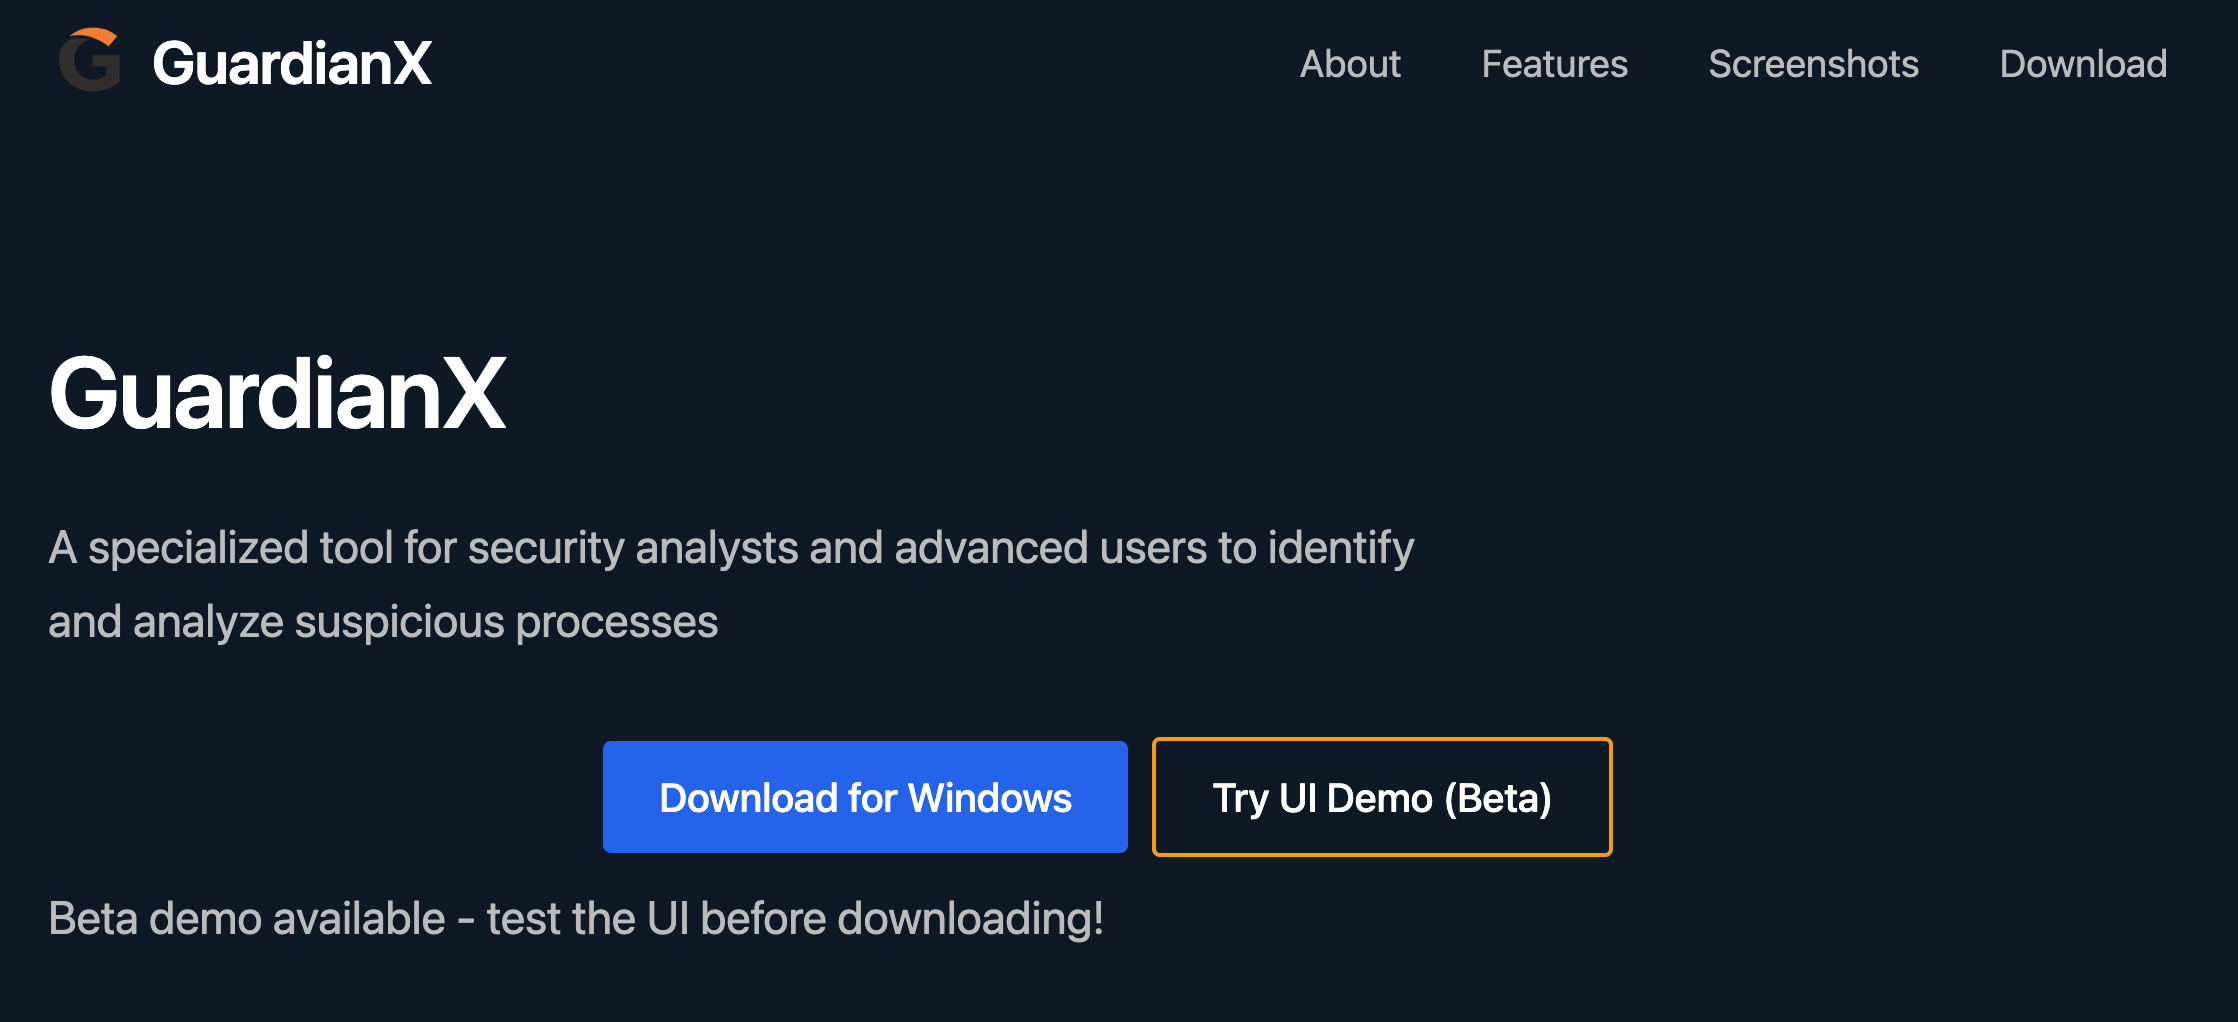Image resolution: width=2238 pixels, height=1022 pixels.
Task: Click "(Beta)" on the outlined demo button
Action: pos(1498,798)
